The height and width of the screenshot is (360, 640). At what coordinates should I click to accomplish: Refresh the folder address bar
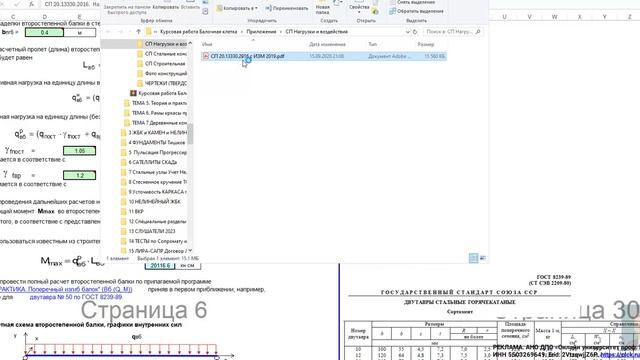[x=415, y=32]
